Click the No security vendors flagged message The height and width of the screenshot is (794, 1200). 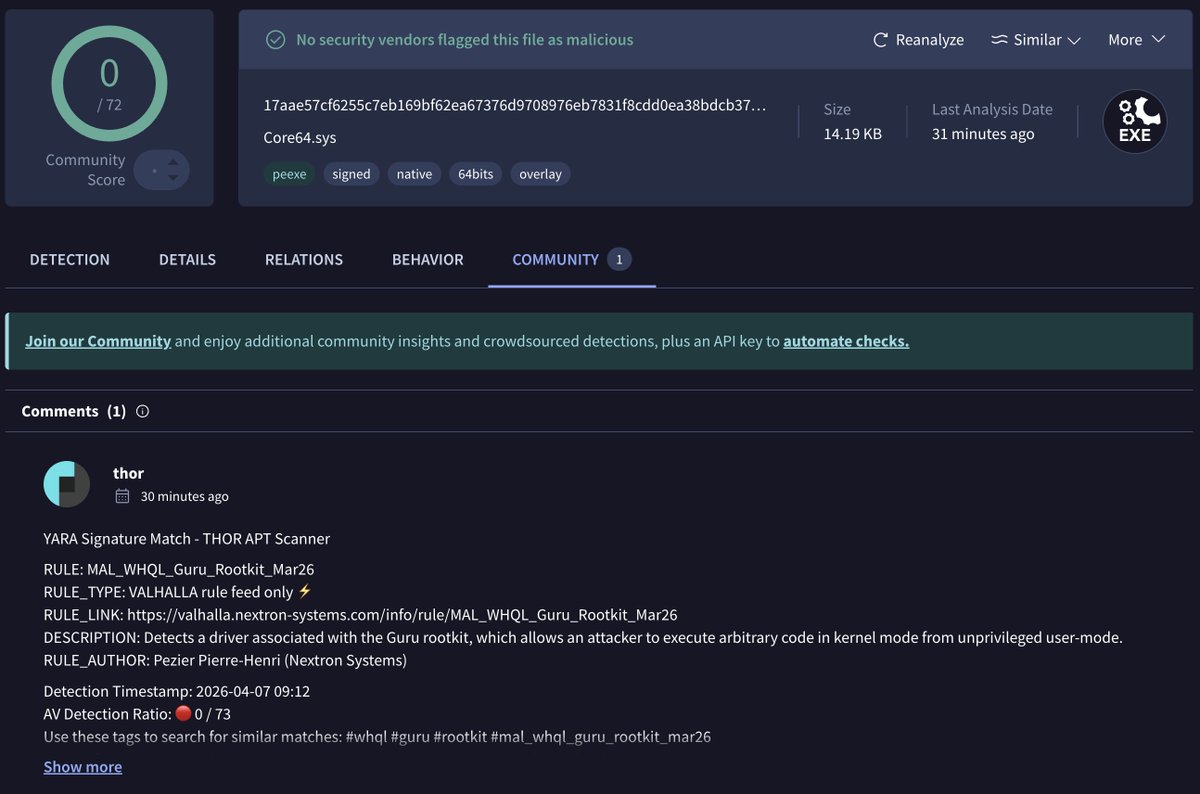[x=465, y=40]
